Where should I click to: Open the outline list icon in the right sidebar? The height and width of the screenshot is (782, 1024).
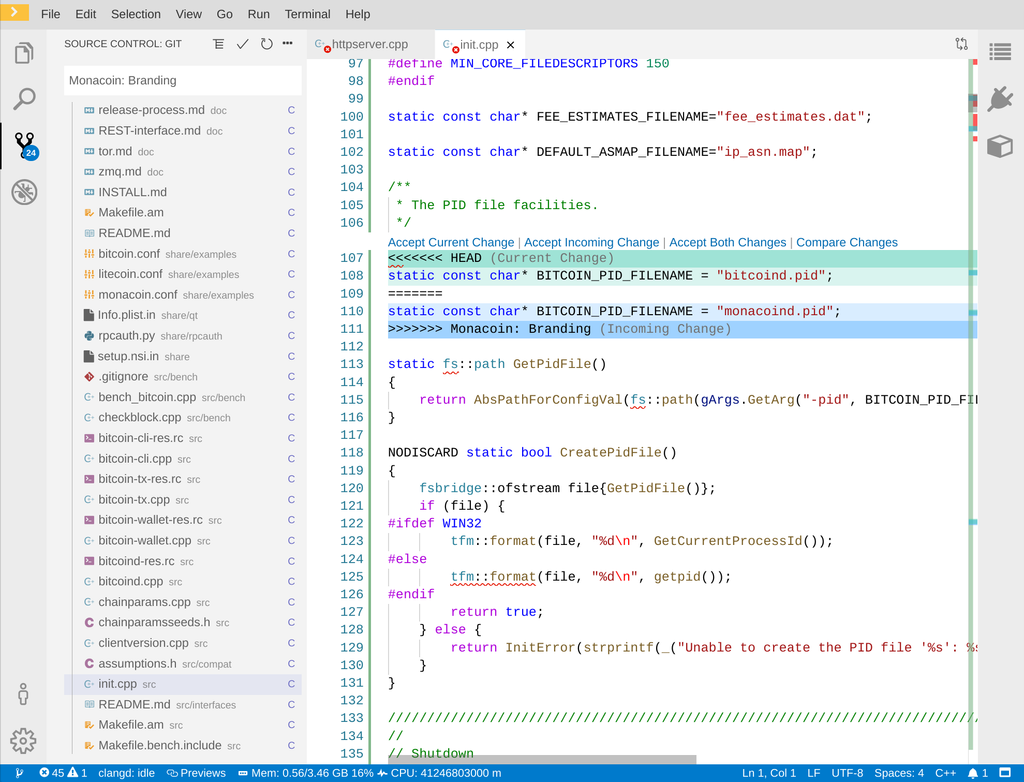pyautogui.click(x=1000, y=52)
